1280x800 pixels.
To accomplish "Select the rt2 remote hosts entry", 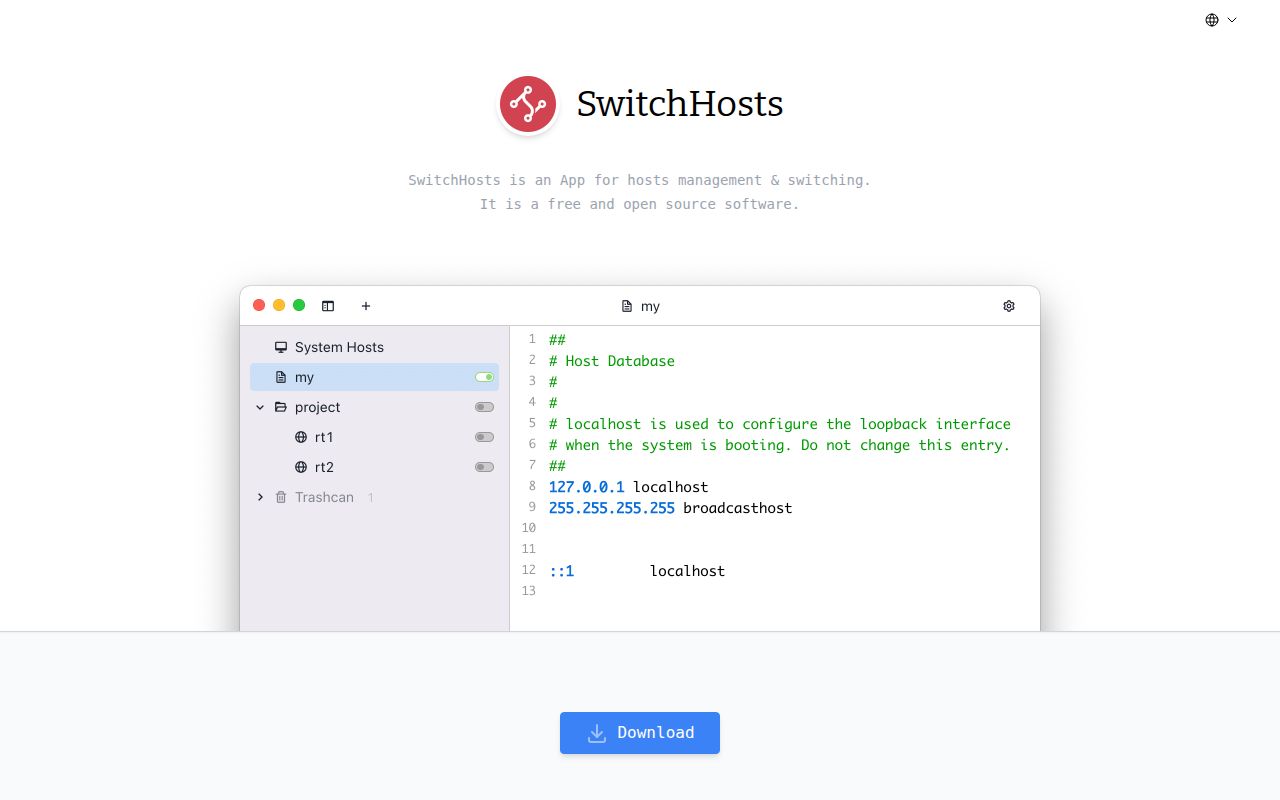I will tap(374, 467).
